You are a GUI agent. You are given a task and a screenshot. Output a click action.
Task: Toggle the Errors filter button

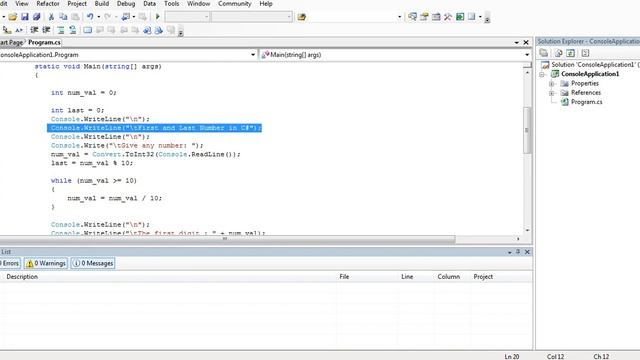pos(10,263)
